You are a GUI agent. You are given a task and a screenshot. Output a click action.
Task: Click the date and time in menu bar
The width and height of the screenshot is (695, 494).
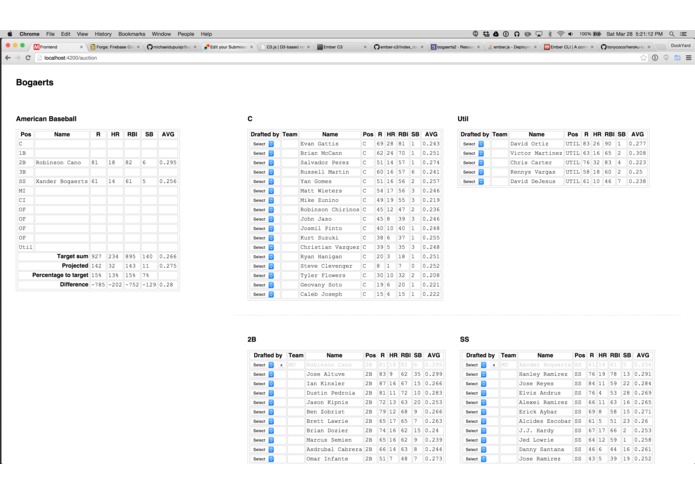click(634, 34)
